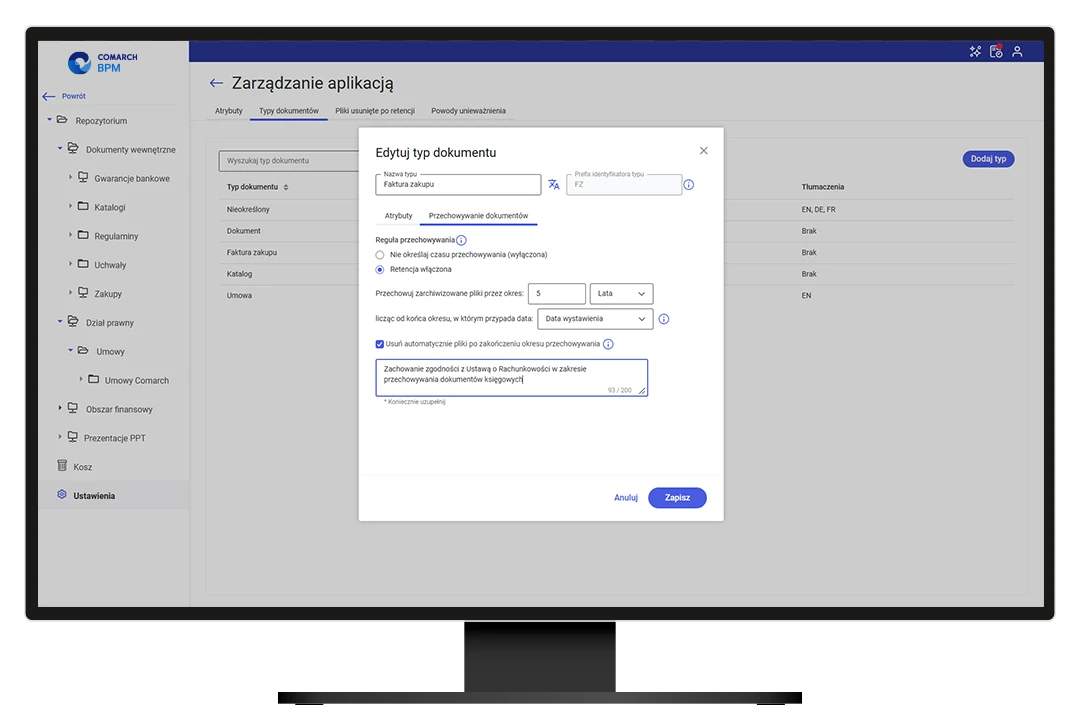
Task: Click the text area resize handle icon
Action: 642,391
